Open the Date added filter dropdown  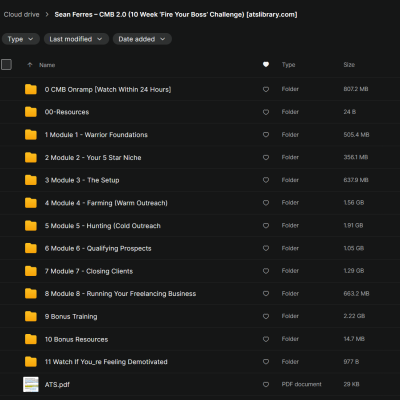(x=142, y=39)
